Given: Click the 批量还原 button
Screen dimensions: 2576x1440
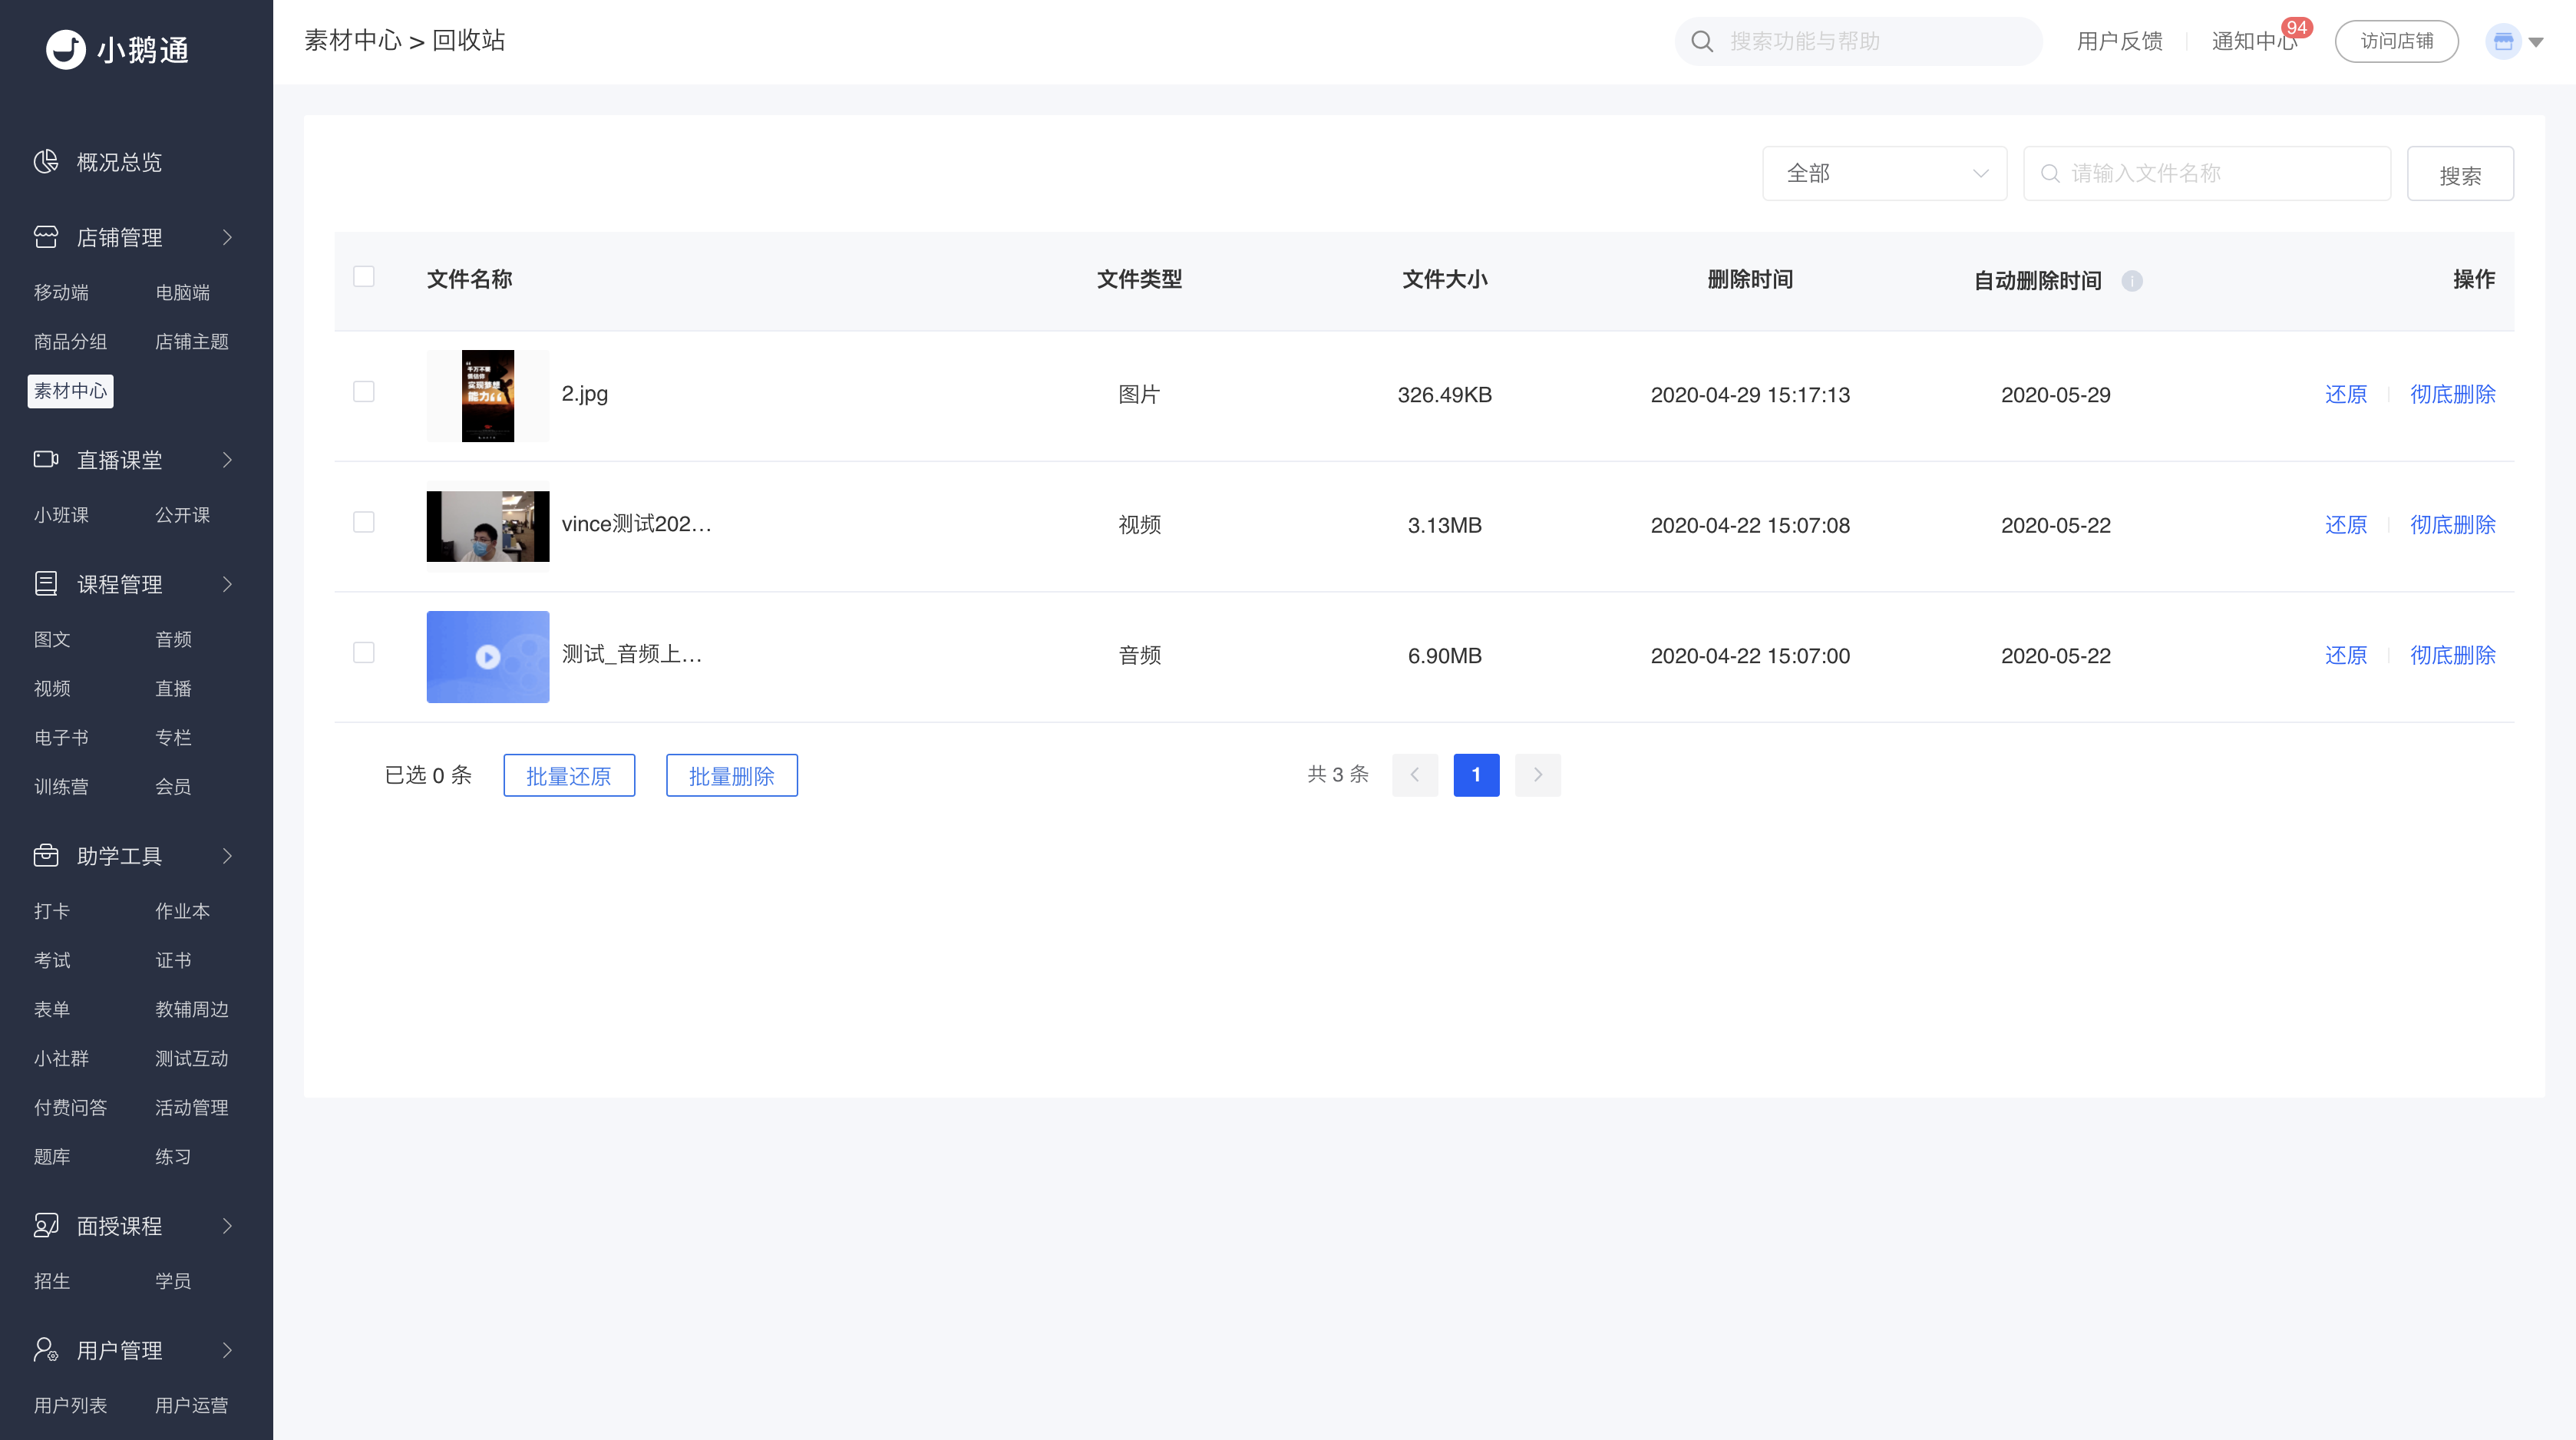Looking at the screenshot, I should (569, 775).
